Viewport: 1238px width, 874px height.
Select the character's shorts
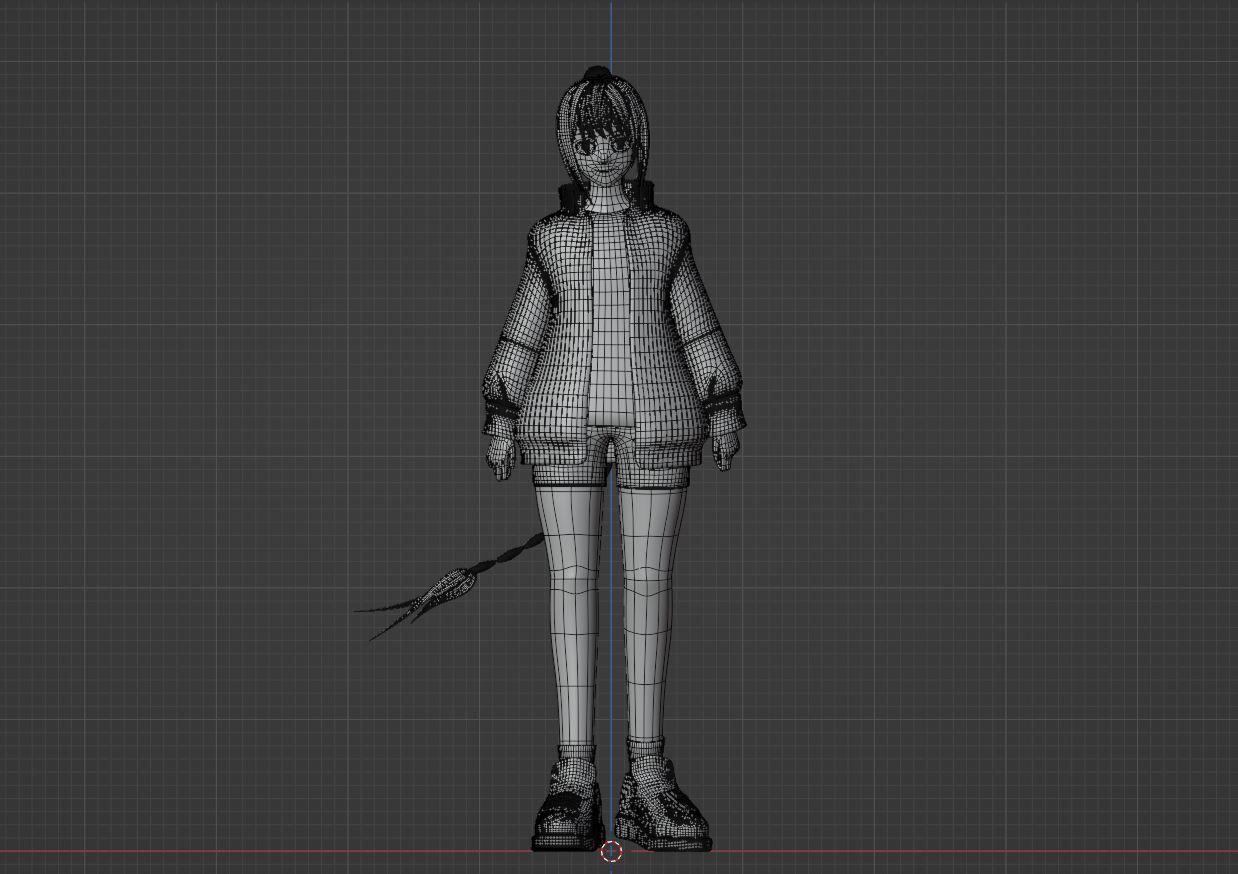coord(611,458)
